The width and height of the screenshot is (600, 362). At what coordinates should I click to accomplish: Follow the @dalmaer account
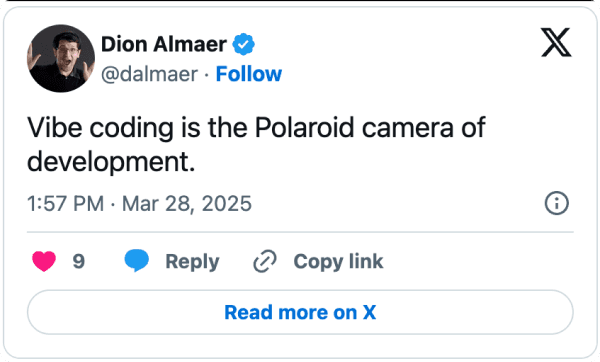[249, 73]
